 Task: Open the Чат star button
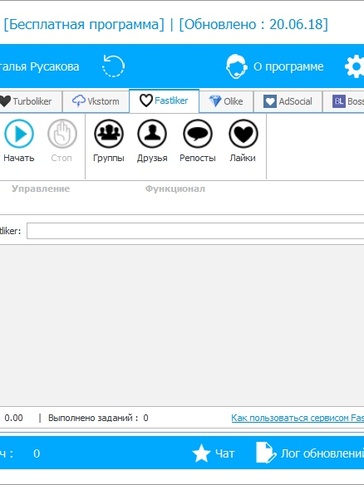[x=214, y=454]
